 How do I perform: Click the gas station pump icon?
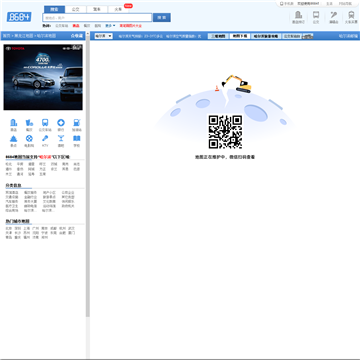(77, 123)
